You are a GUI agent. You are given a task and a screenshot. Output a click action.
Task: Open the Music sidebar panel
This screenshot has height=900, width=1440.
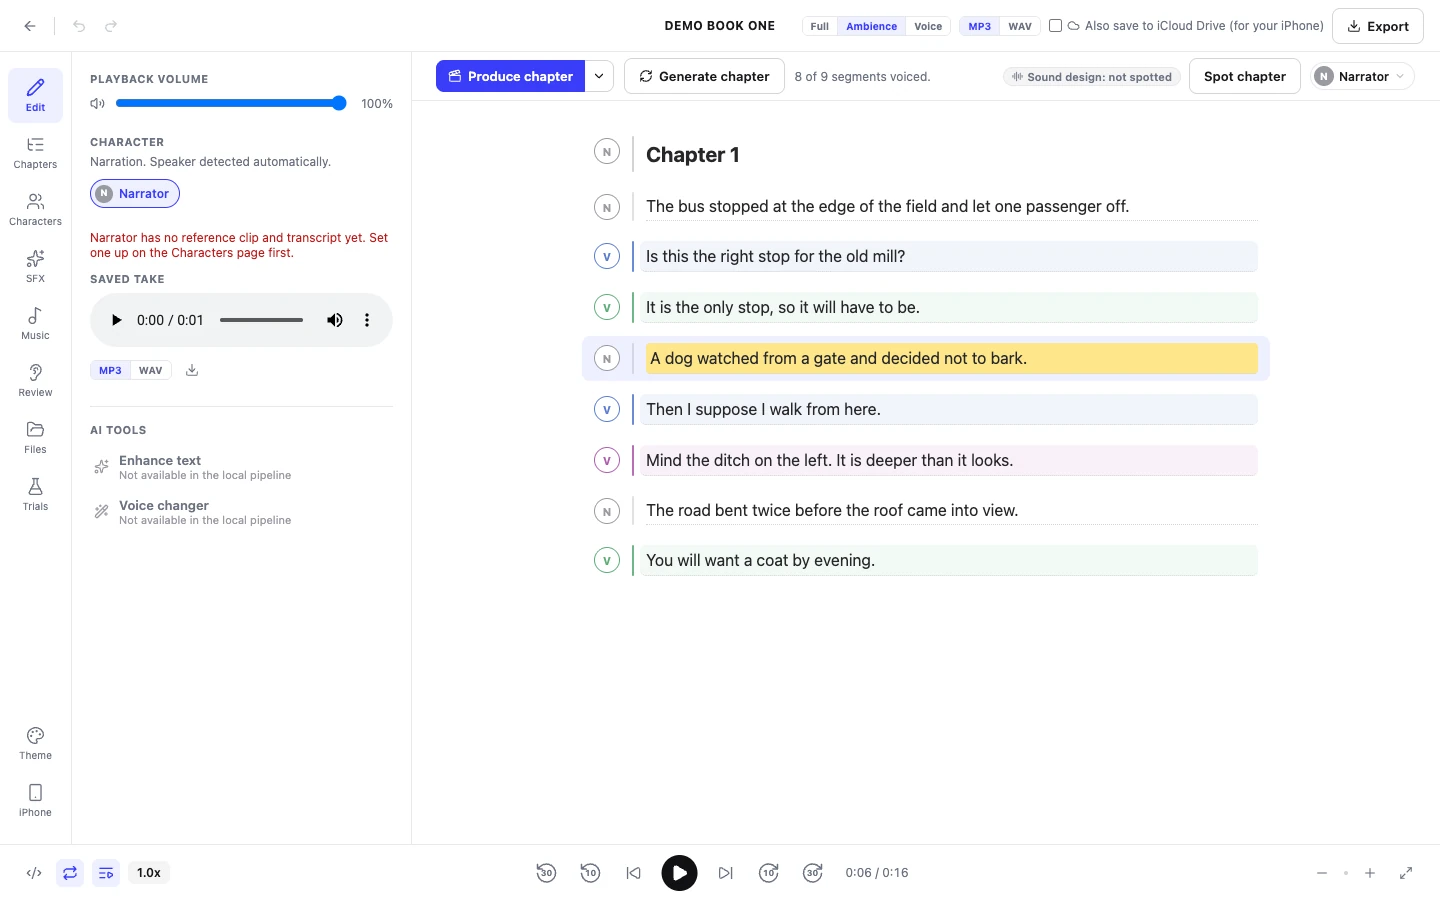35,324
